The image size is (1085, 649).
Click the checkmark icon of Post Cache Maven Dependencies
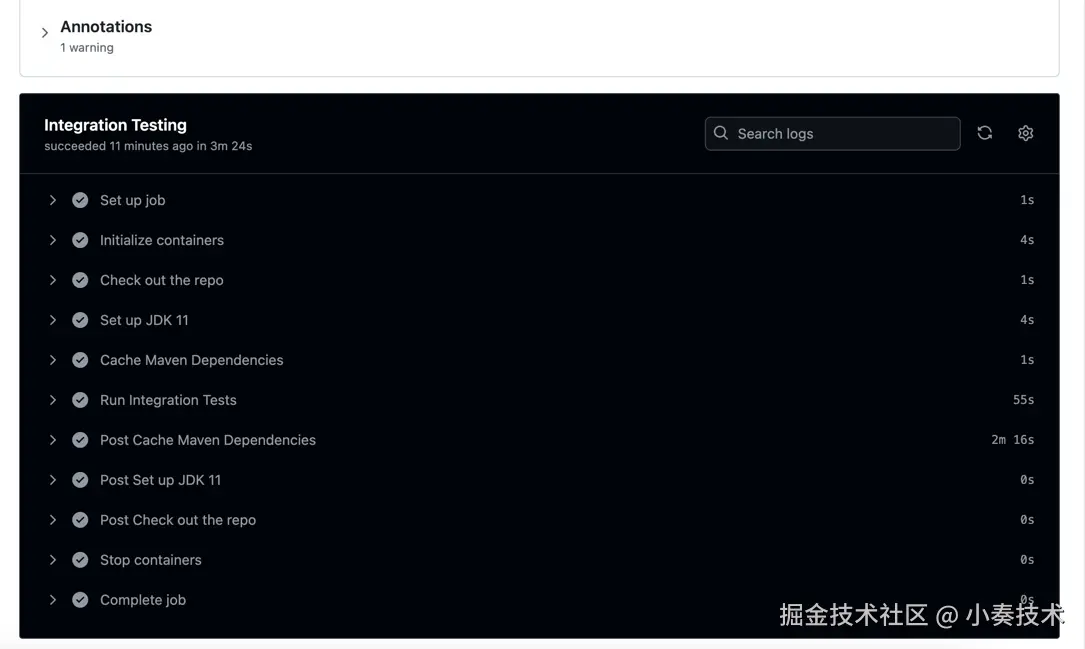click(x=80, y=440)
